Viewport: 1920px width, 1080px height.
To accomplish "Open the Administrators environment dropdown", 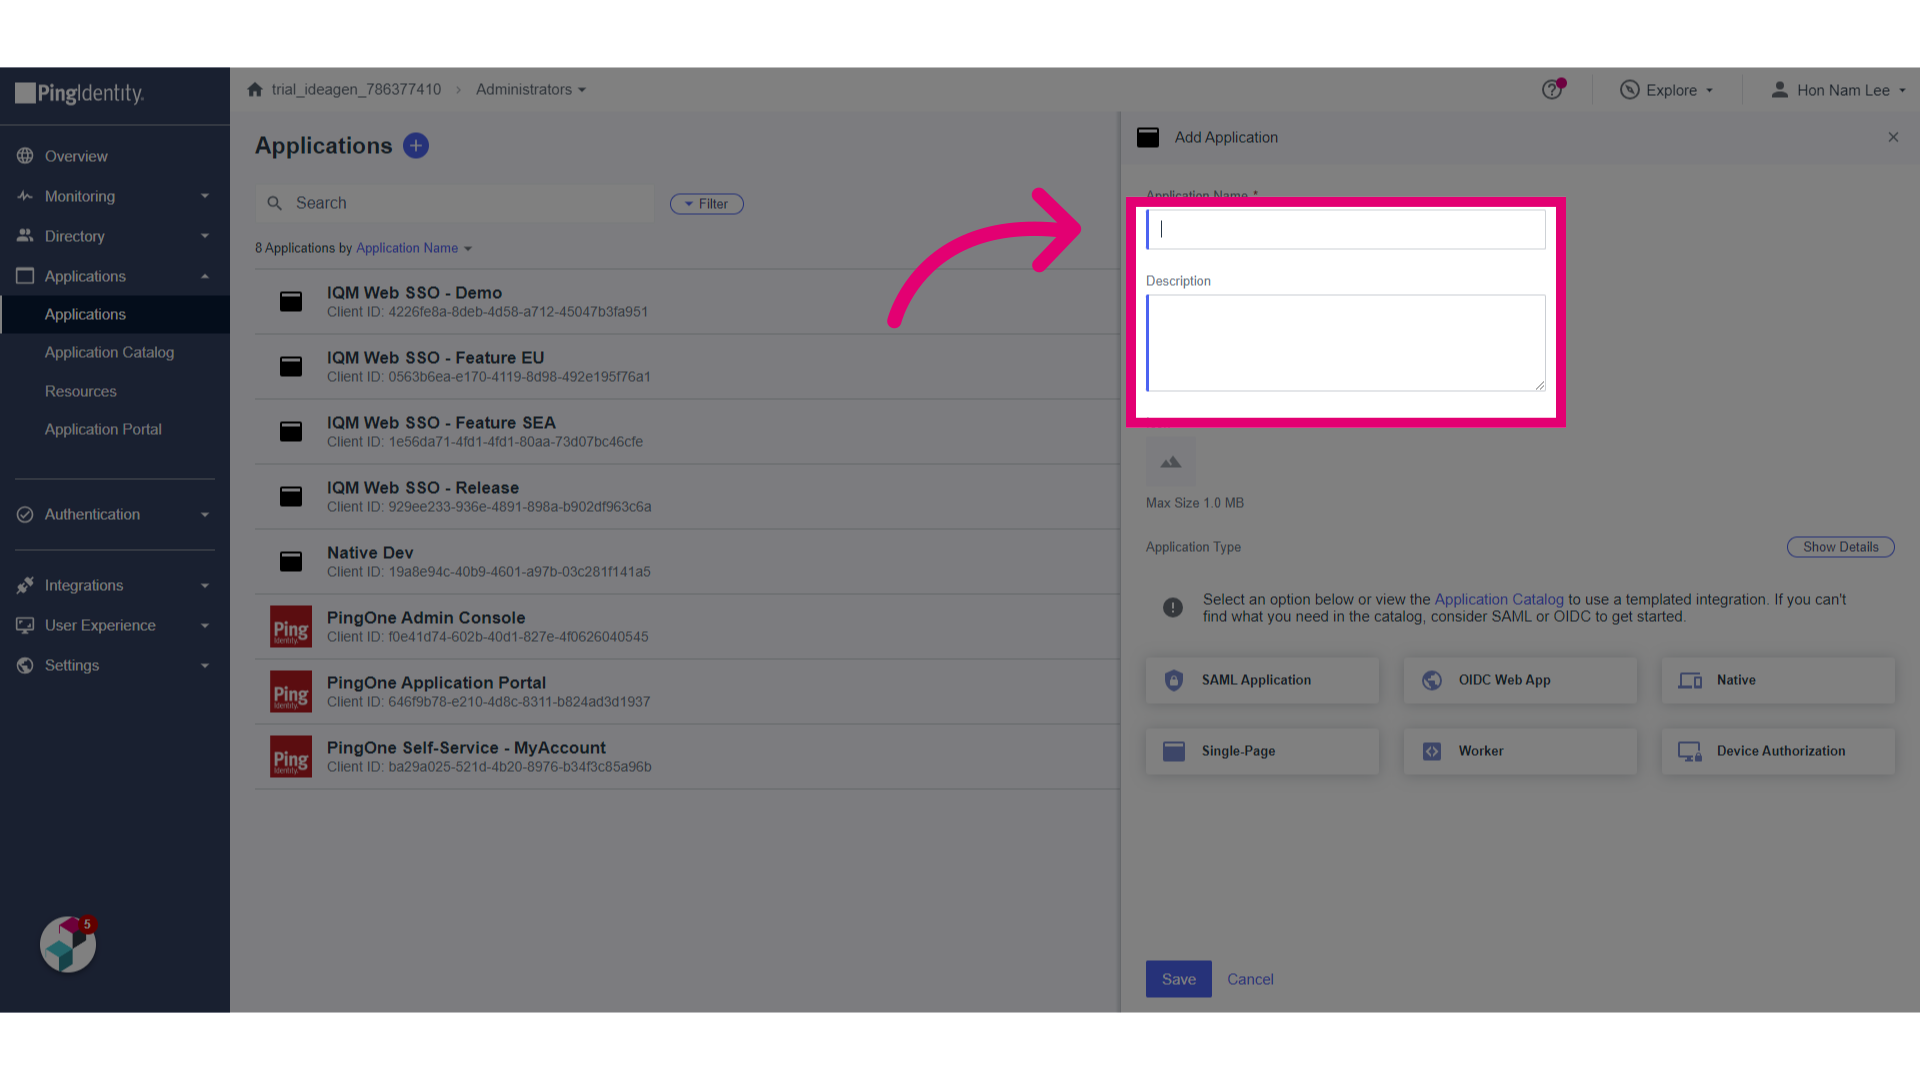I will point(531,89).
